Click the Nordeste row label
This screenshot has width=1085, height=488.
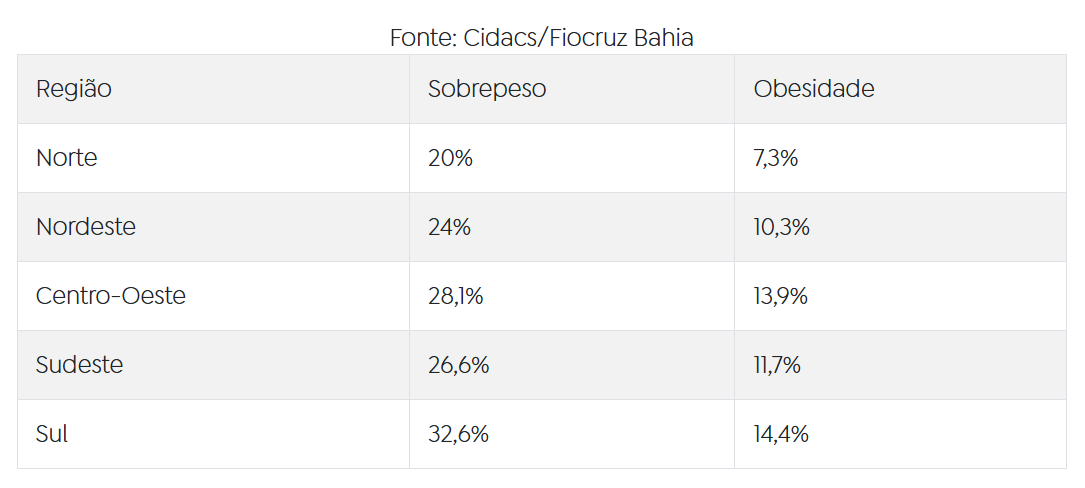pyautogui.click(x=86, y=227)
